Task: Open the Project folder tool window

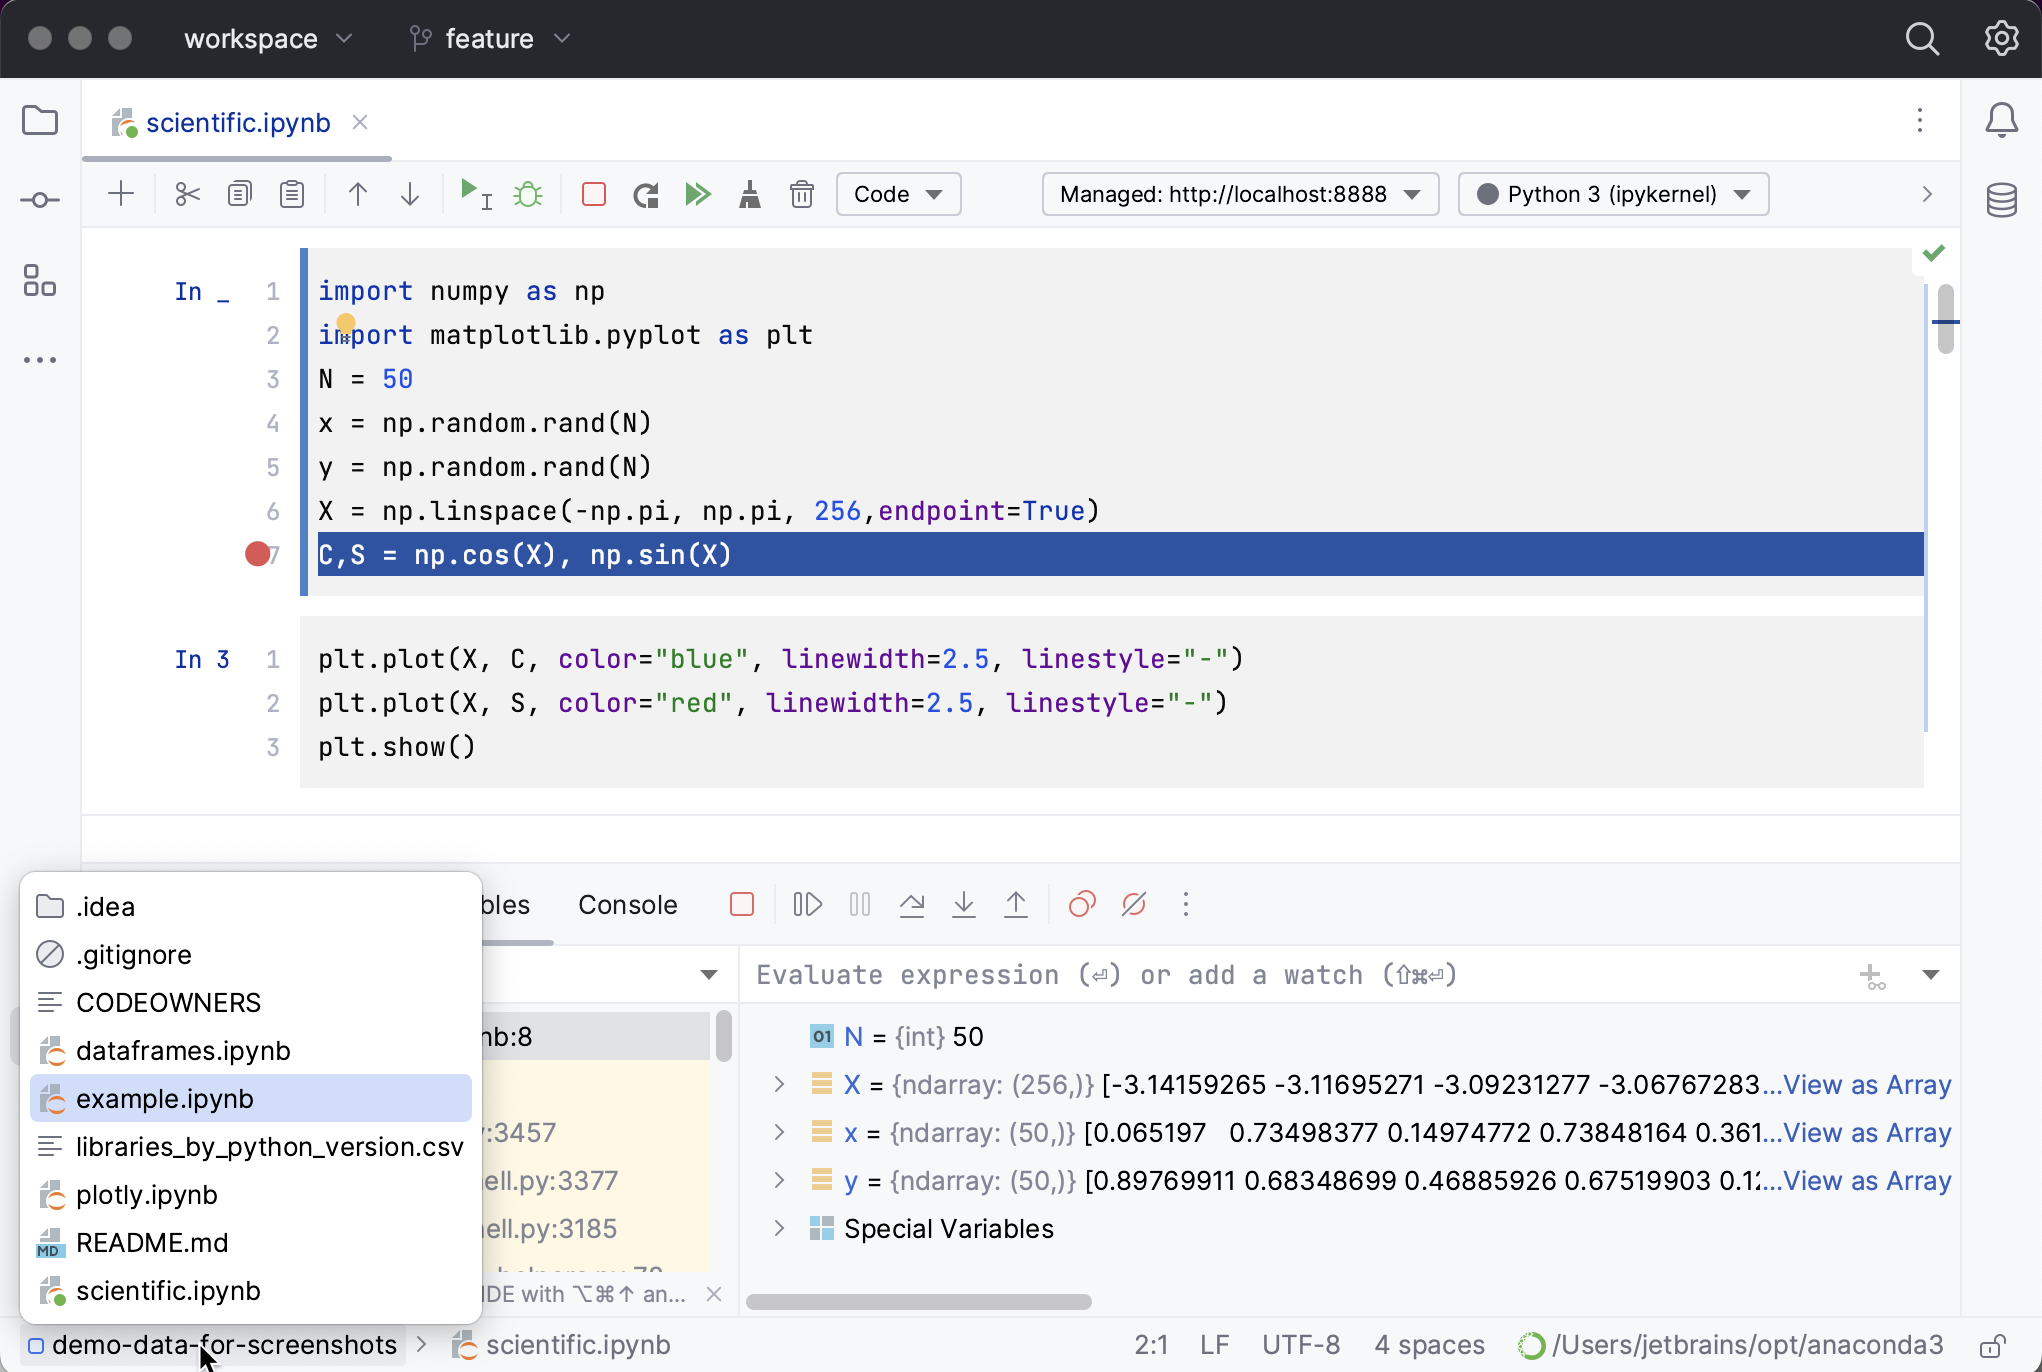Action: pos(40,121)
